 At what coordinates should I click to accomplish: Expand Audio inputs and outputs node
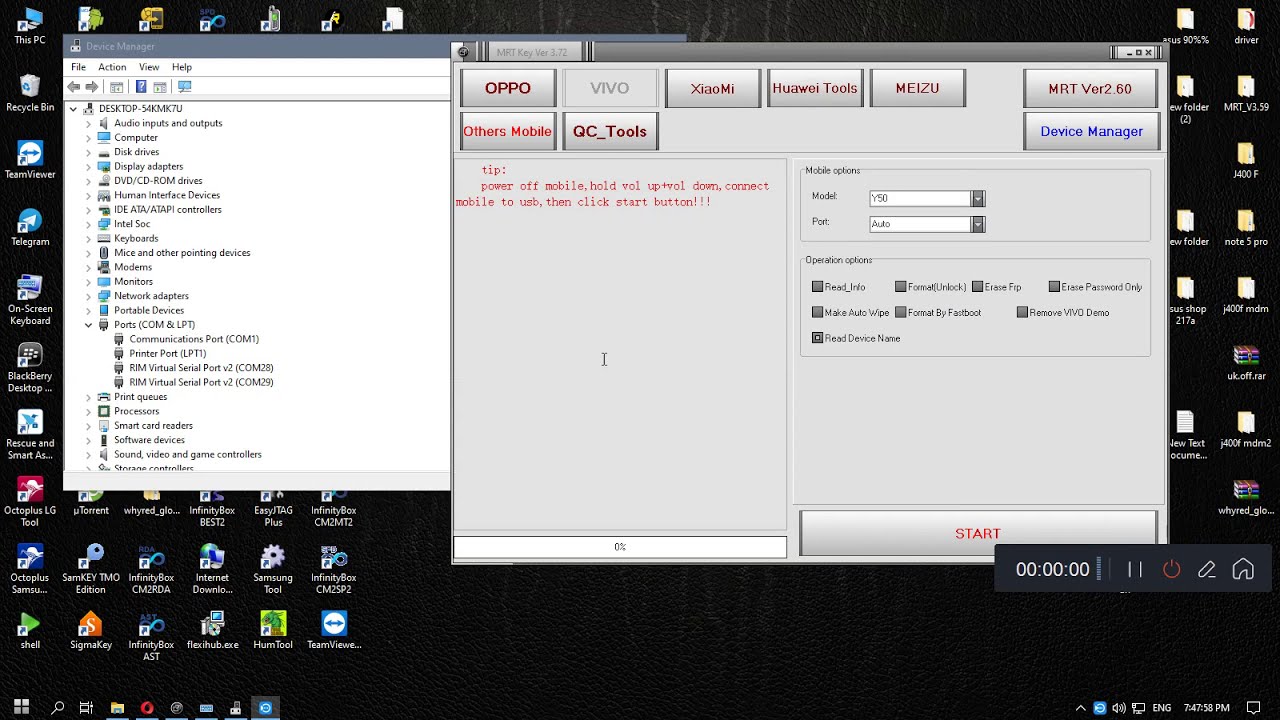(x=89, y=123)
